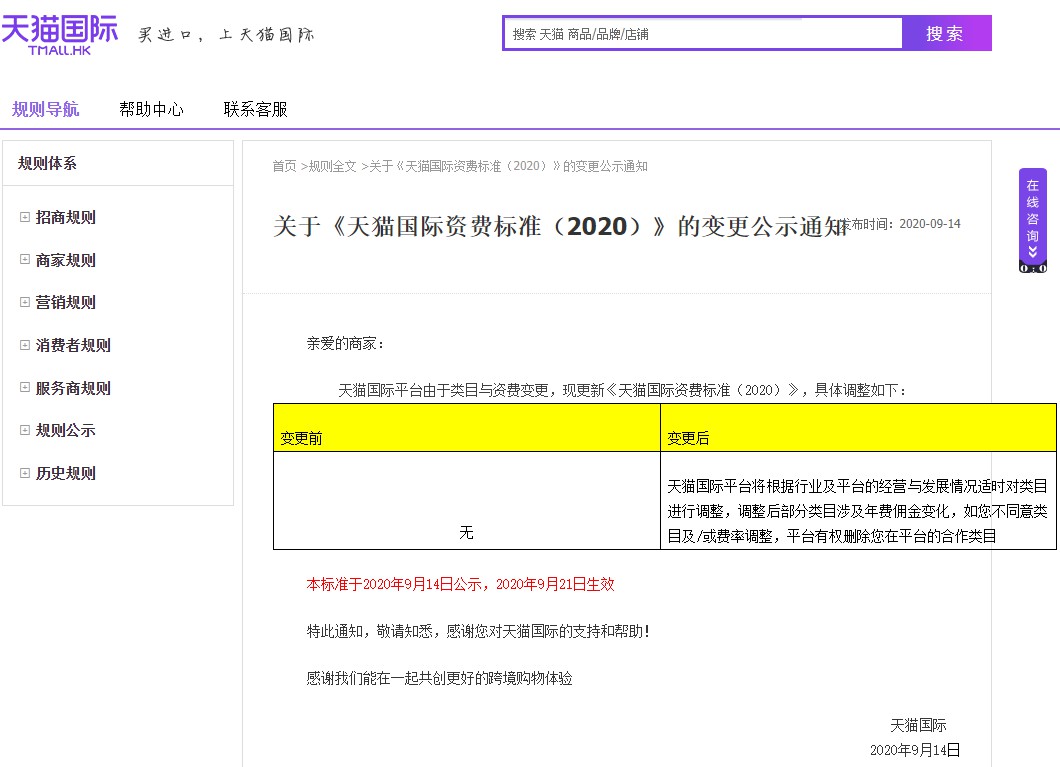The image size is (1060, 767).
Task: Click the 特此通知，敬请知悉 paragraph
Action: 478,631
